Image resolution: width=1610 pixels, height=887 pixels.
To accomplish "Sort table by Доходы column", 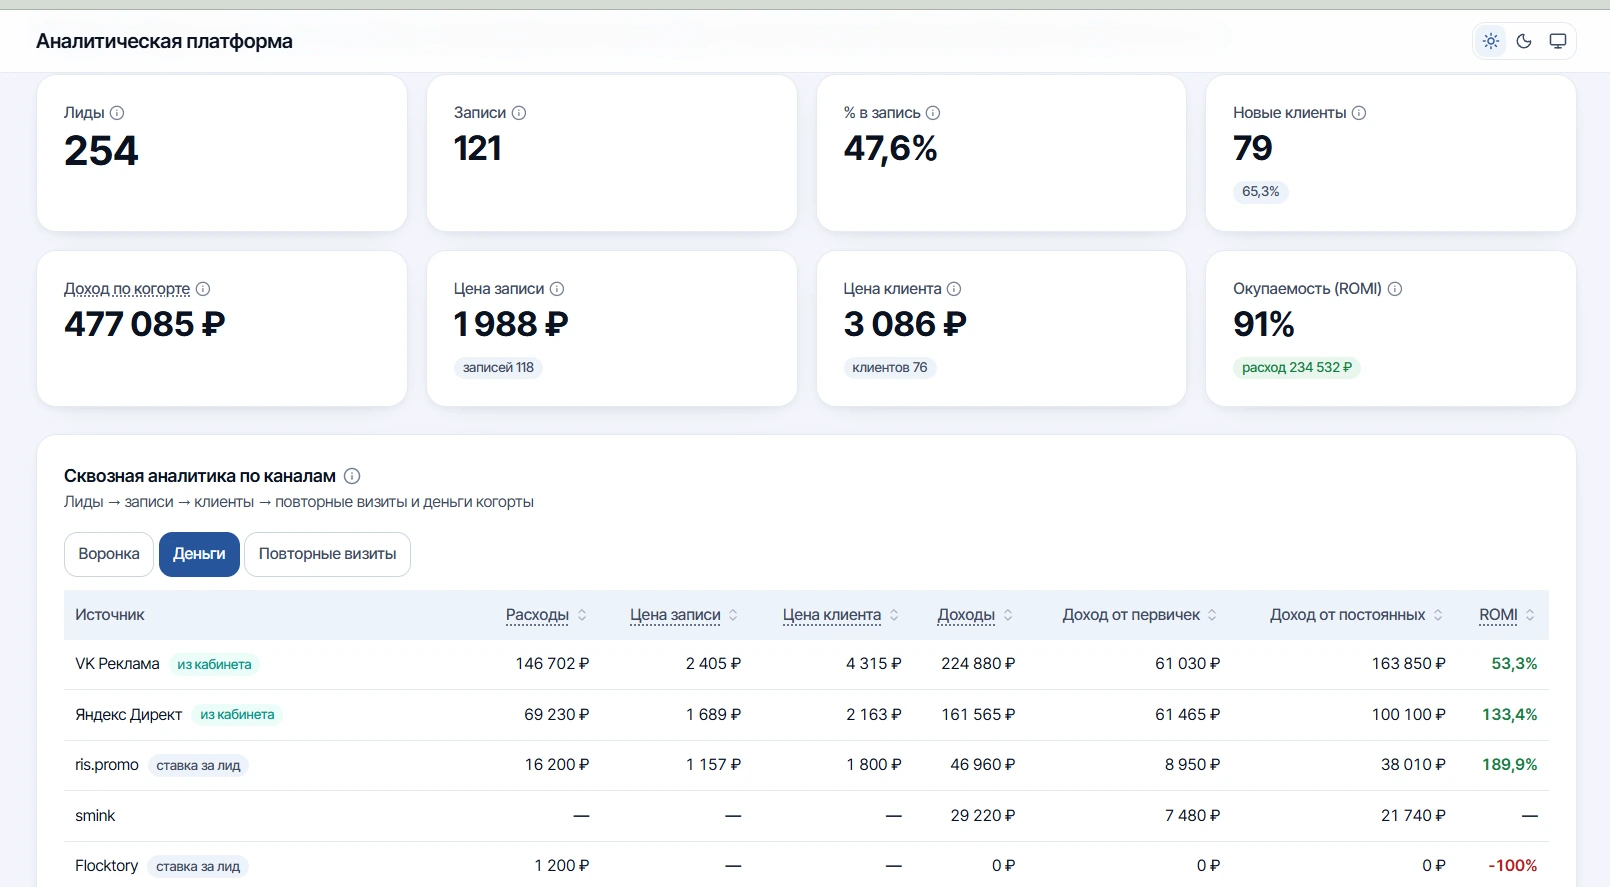I will pyautogui.click(x=975, y=615).
